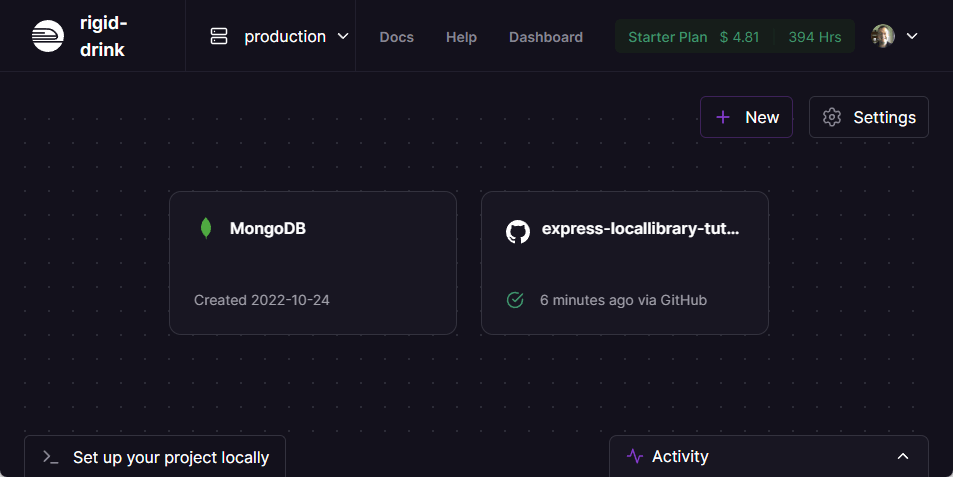Expand the user account menu chevron

click(912, 36)
